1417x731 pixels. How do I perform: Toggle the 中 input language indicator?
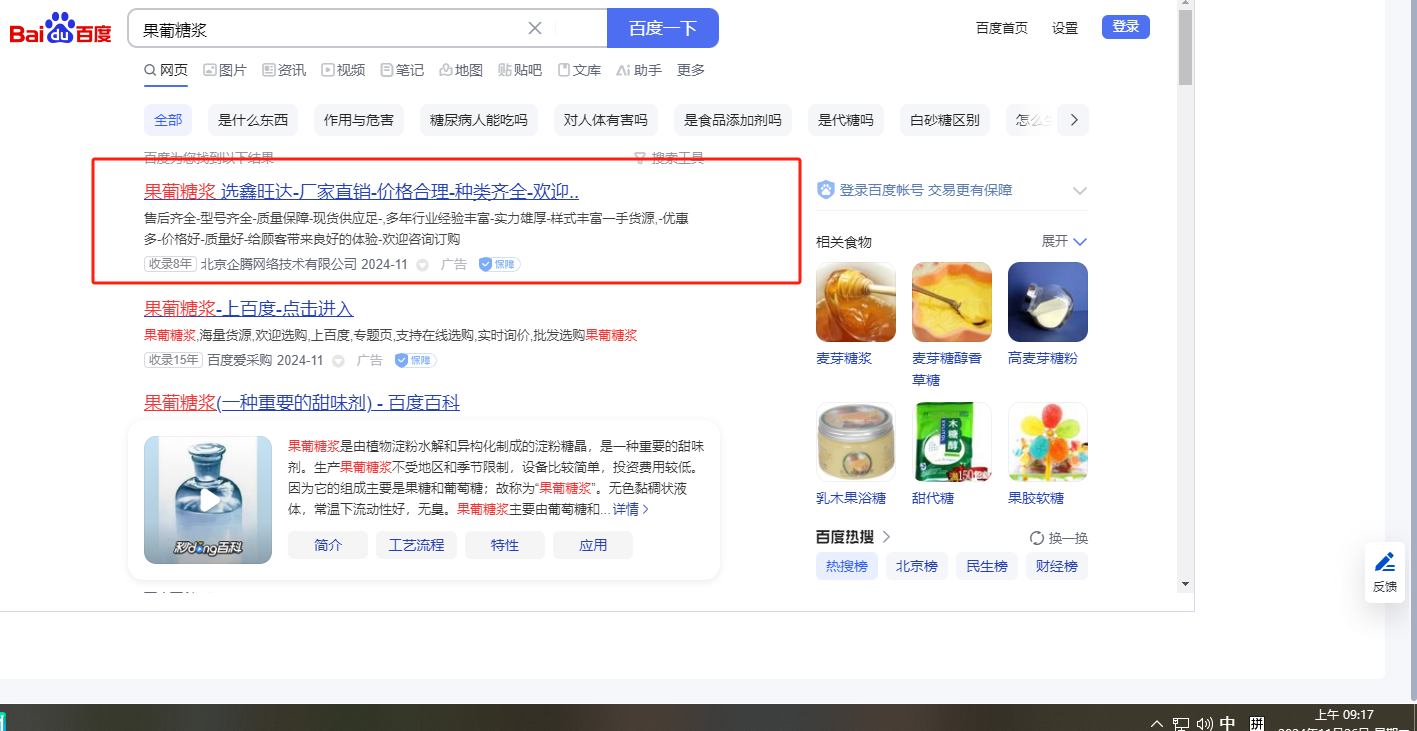point(1228,723)
